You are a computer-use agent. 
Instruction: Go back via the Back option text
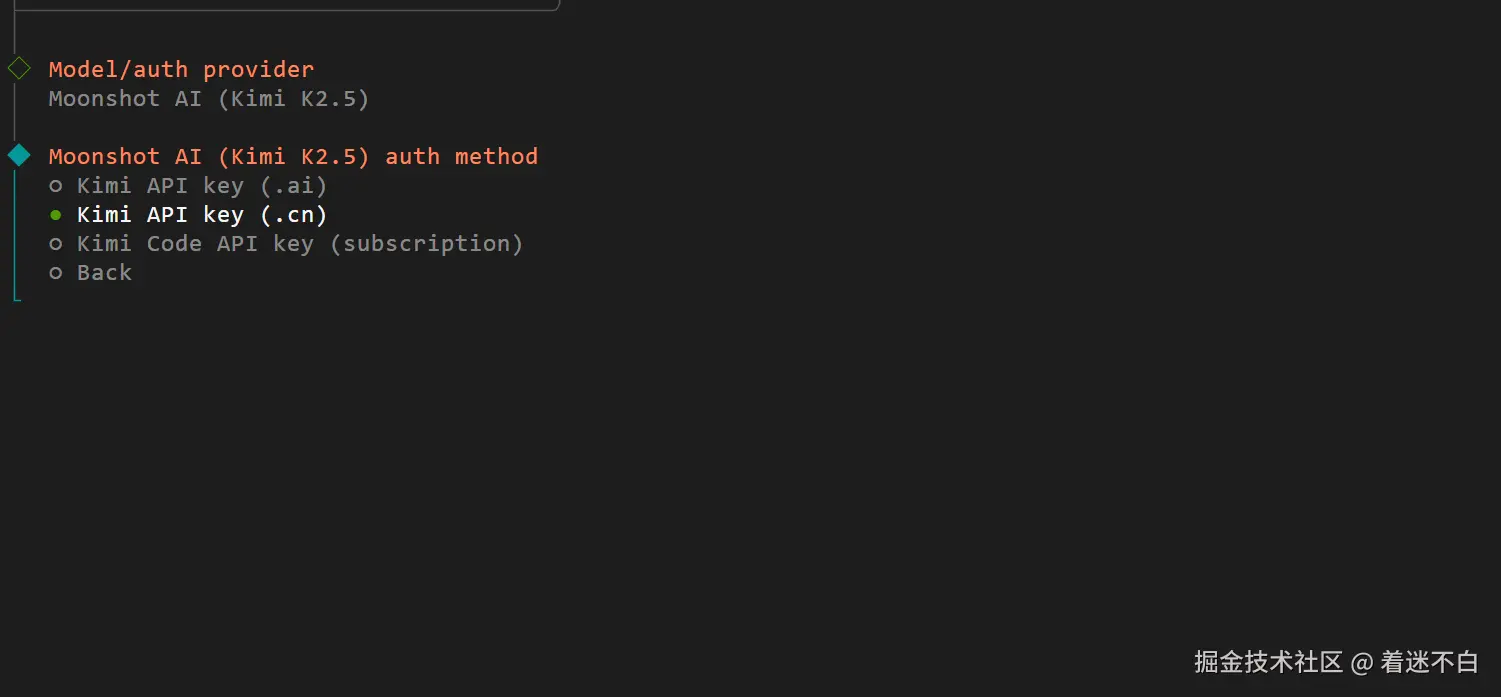pos(104,273)
